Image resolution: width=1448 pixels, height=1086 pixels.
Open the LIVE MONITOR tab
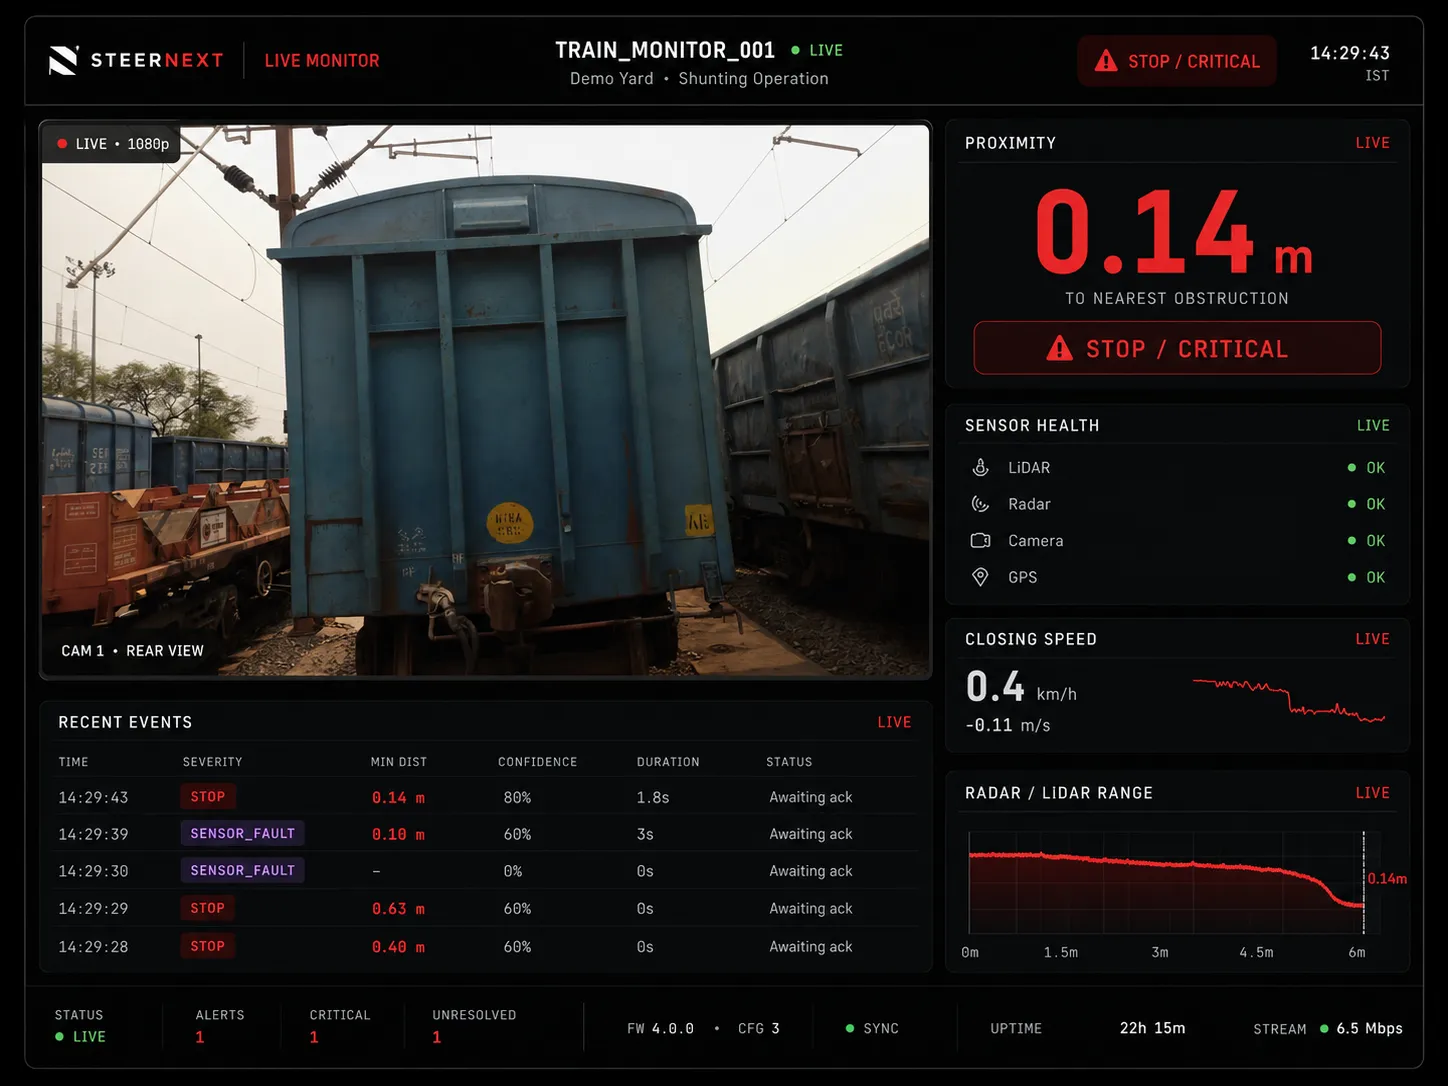[x=322, y=61]
